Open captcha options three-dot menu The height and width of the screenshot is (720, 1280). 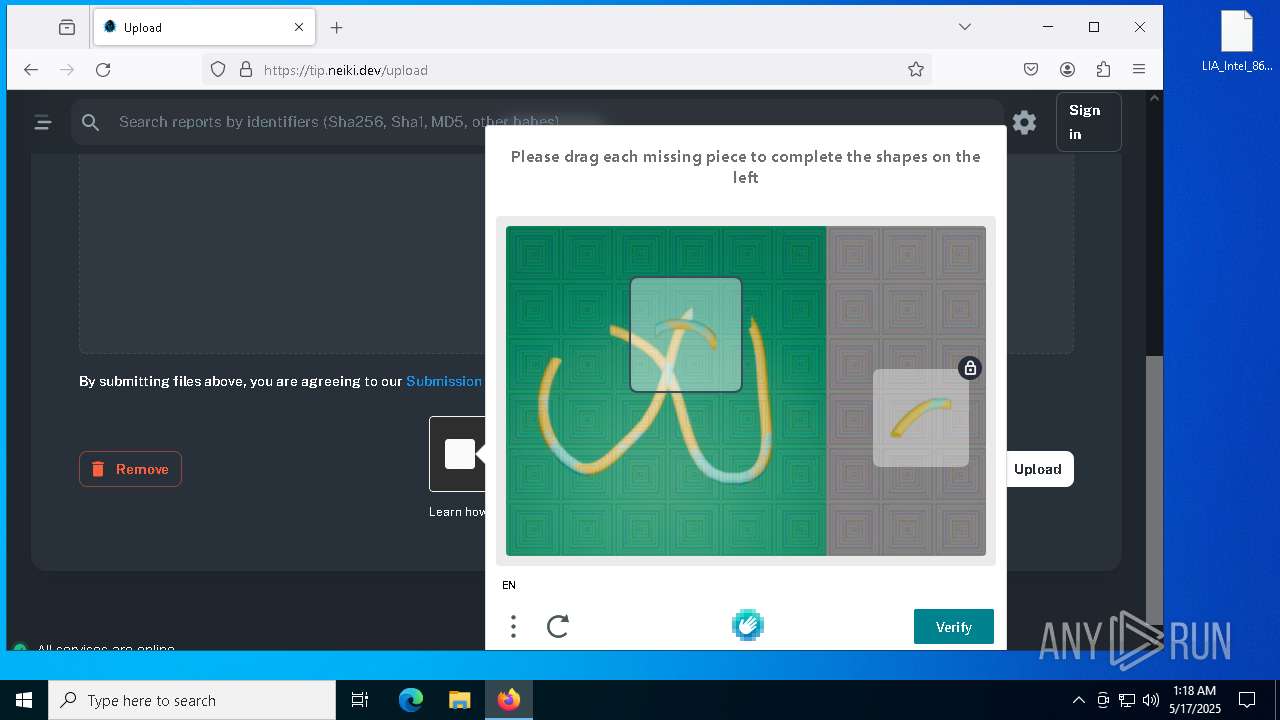(513, 627)
